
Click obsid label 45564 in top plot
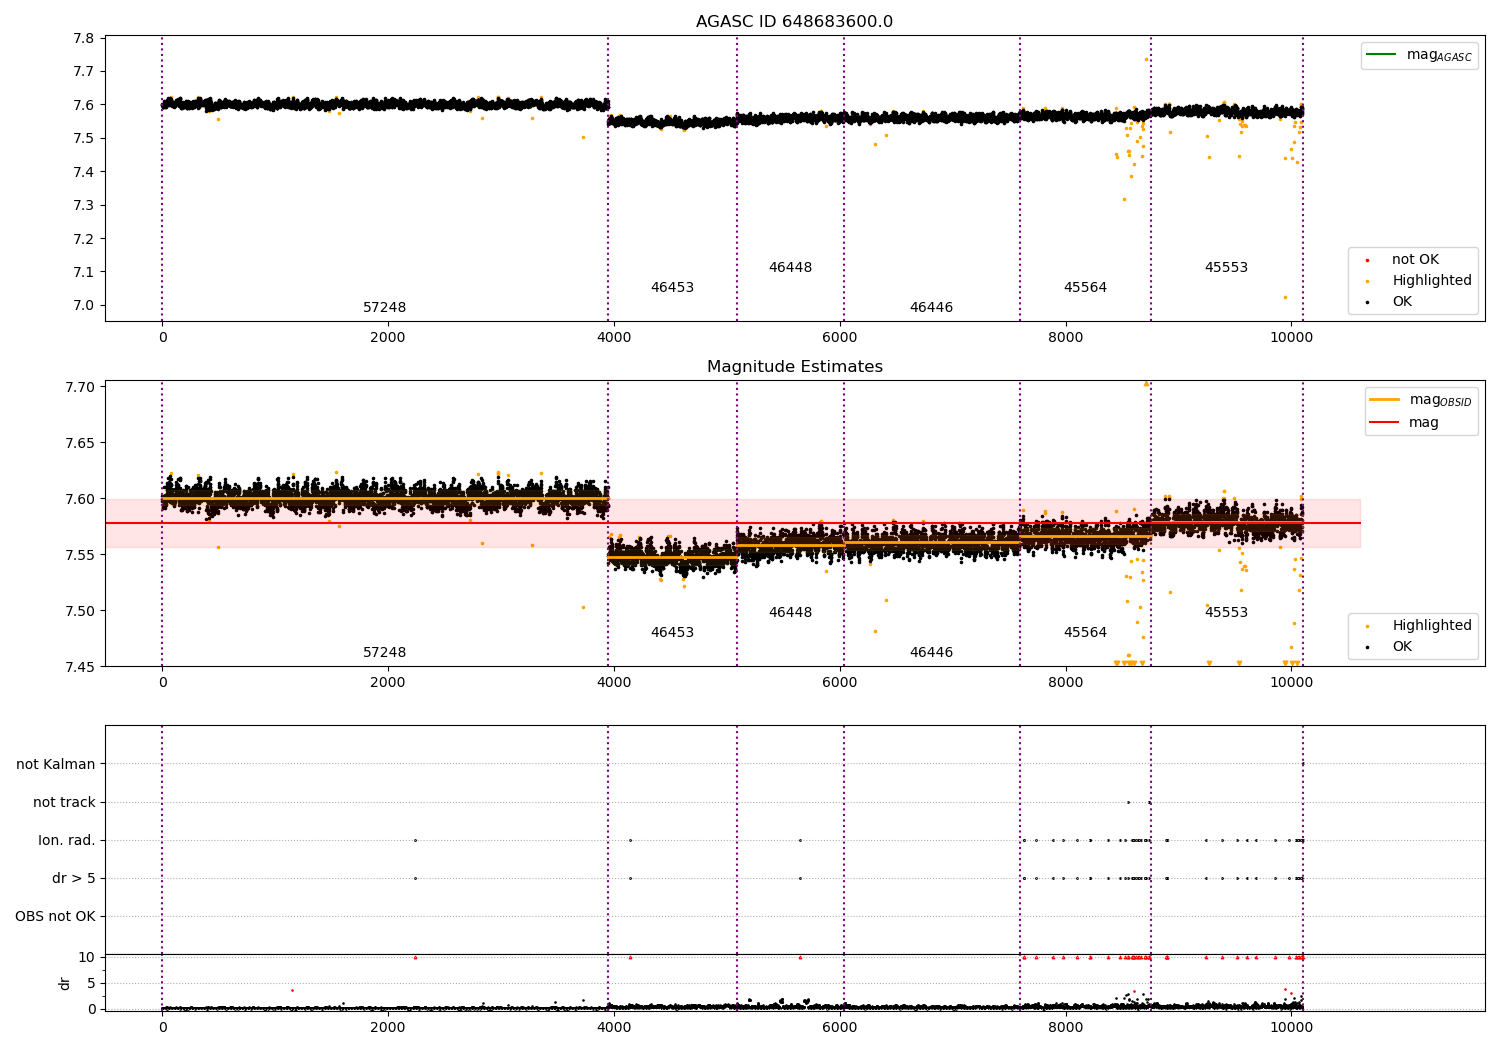(1085, 288)
